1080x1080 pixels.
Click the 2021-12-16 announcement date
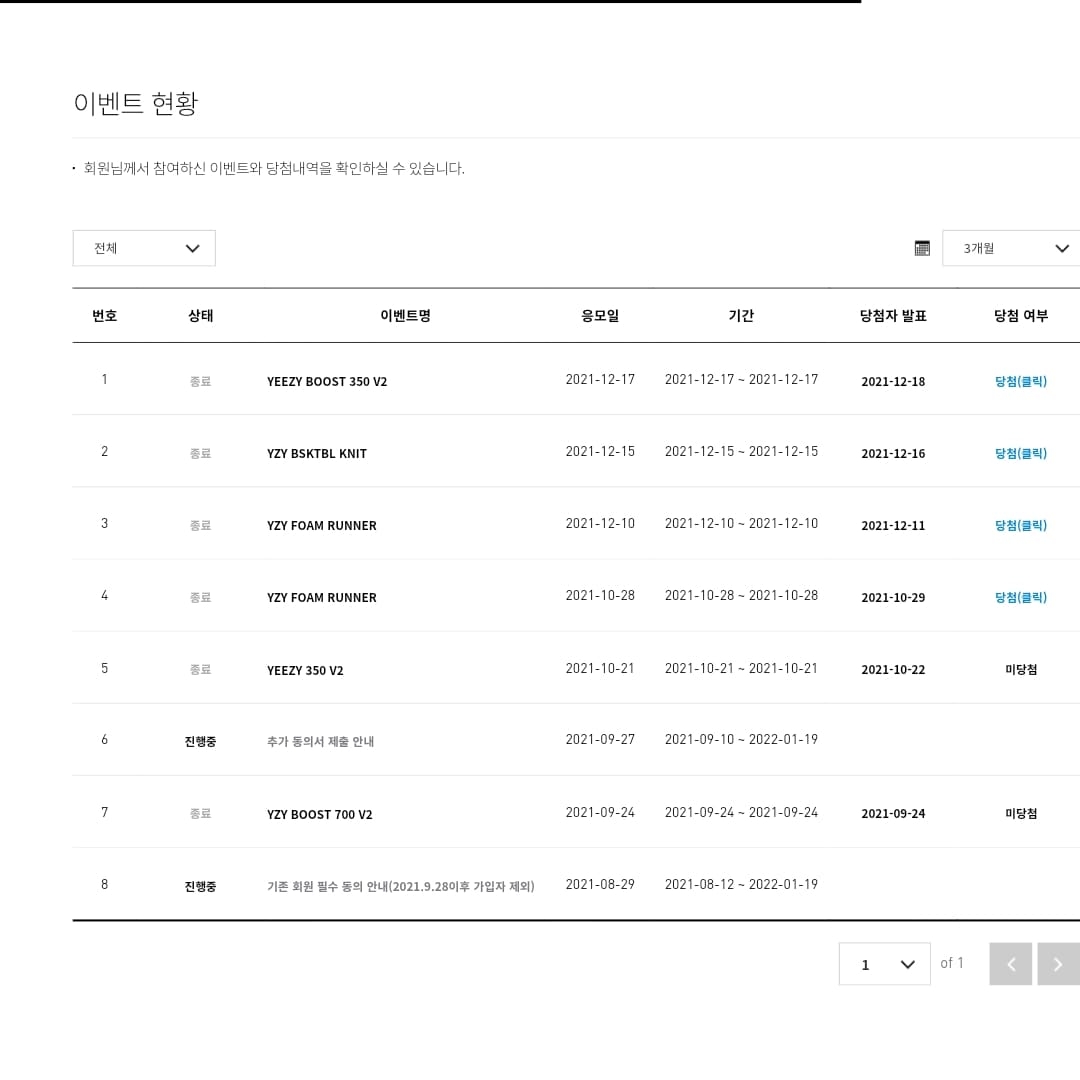click(893, 453)
